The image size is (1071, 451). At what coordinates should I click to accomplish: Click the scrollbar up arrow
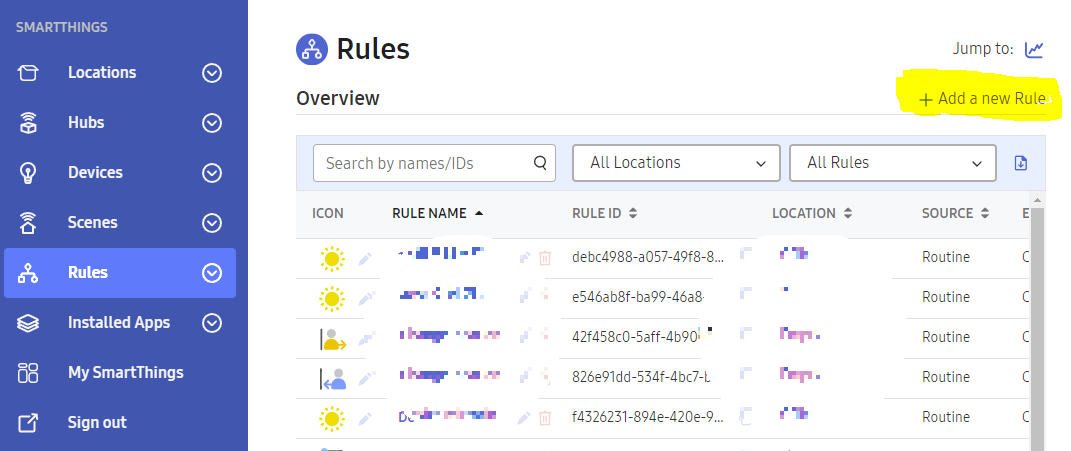click(x=1037, y=200)
